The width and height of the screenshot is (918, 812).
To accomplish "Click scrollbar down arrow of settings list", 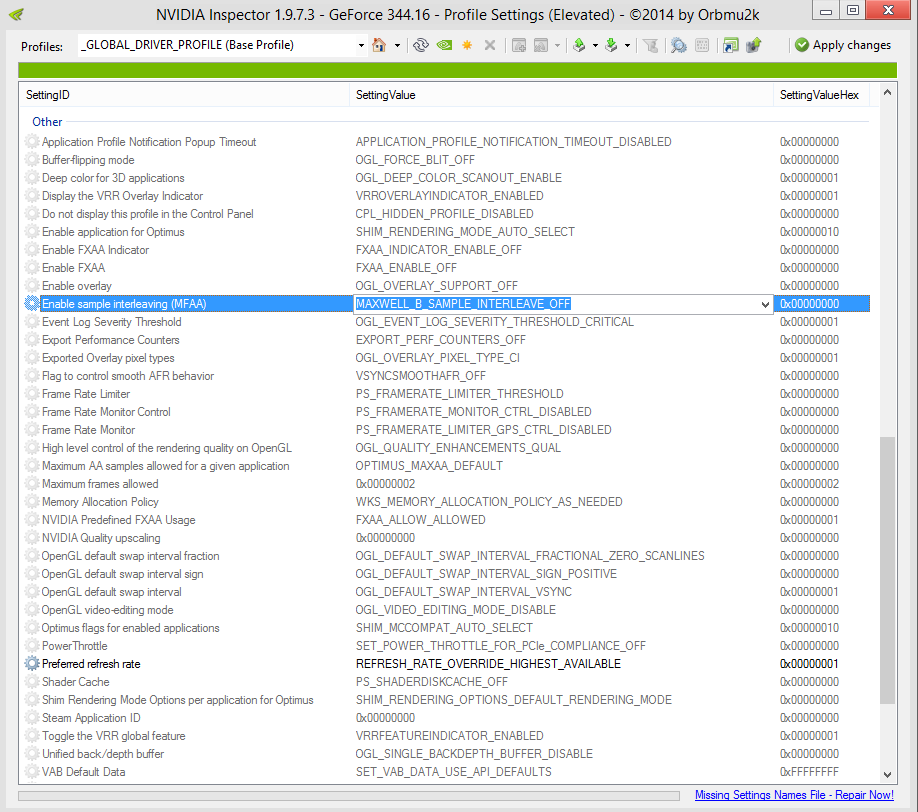I will (x=888, y=774).
